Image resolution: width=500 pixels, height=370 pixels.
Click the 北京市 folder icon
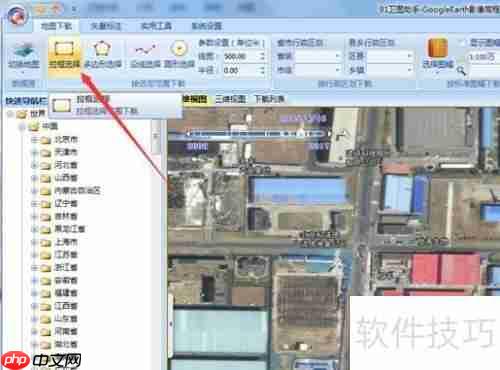[x=46, y=140]
